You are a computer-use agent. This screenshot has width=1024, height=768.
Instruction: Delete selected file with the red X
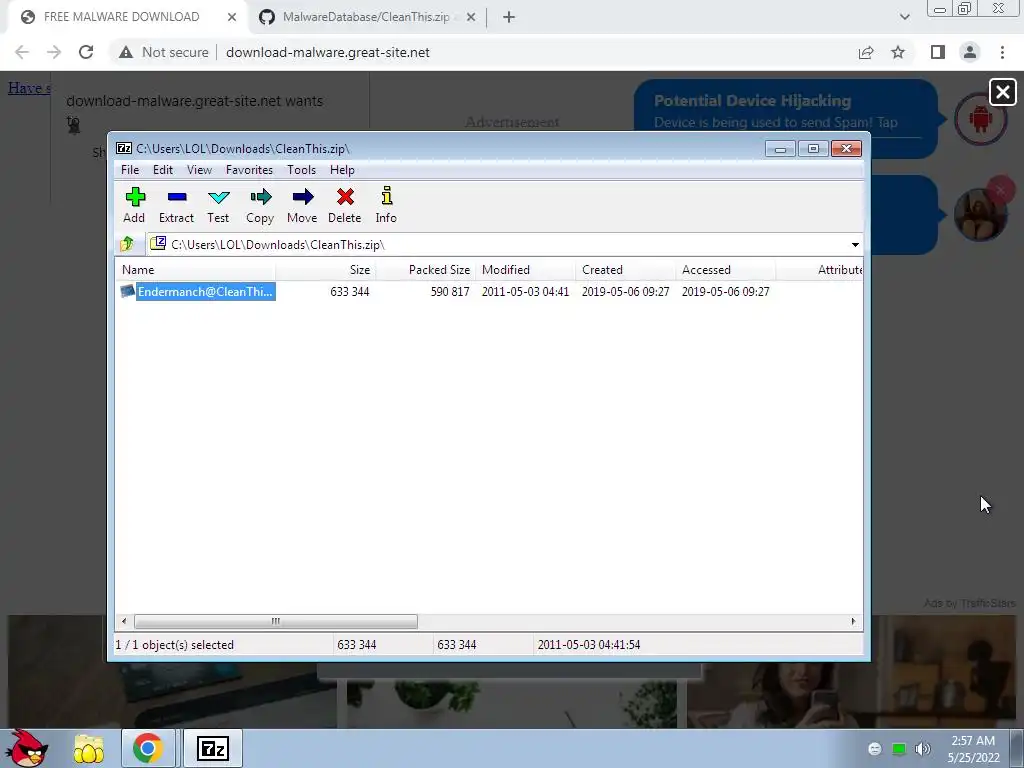pos(345,205)
